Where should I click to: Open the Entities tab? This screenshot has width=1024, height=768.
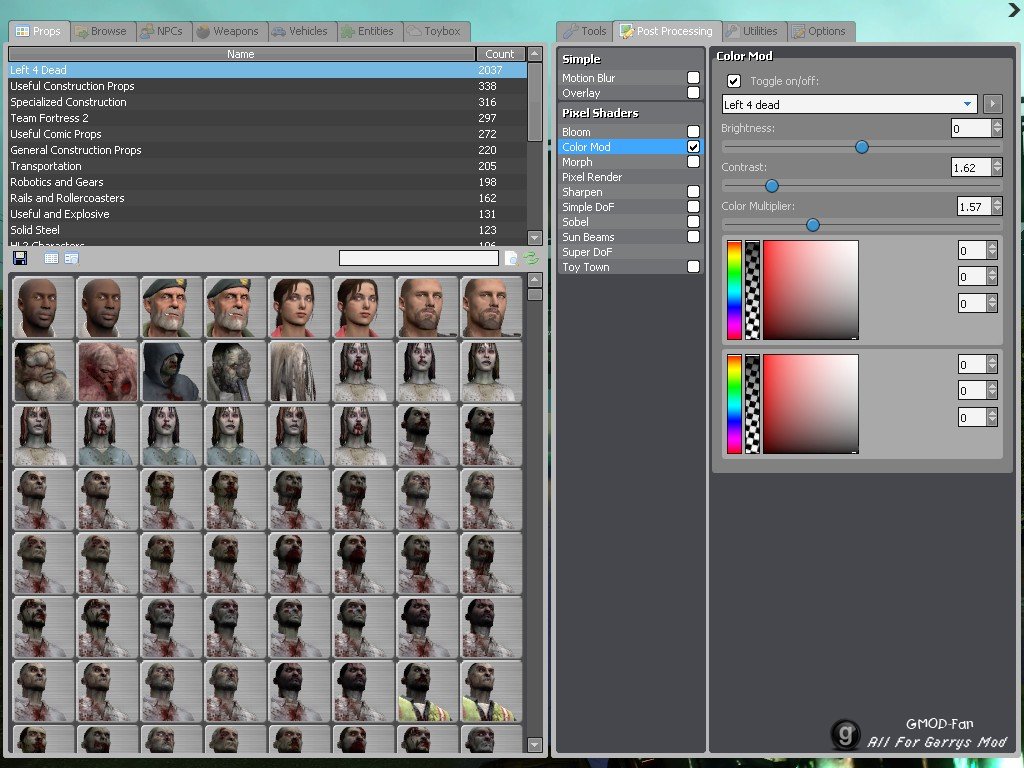tap(368, 31)
